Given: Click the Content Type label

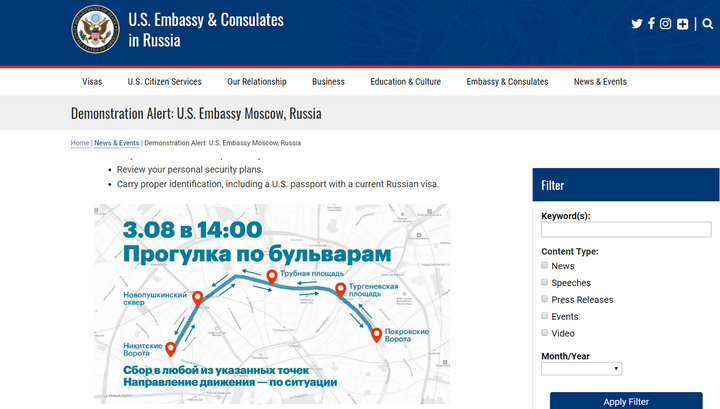Looking at the screenshot, I should pyautogui.click(x=570, y=252).
